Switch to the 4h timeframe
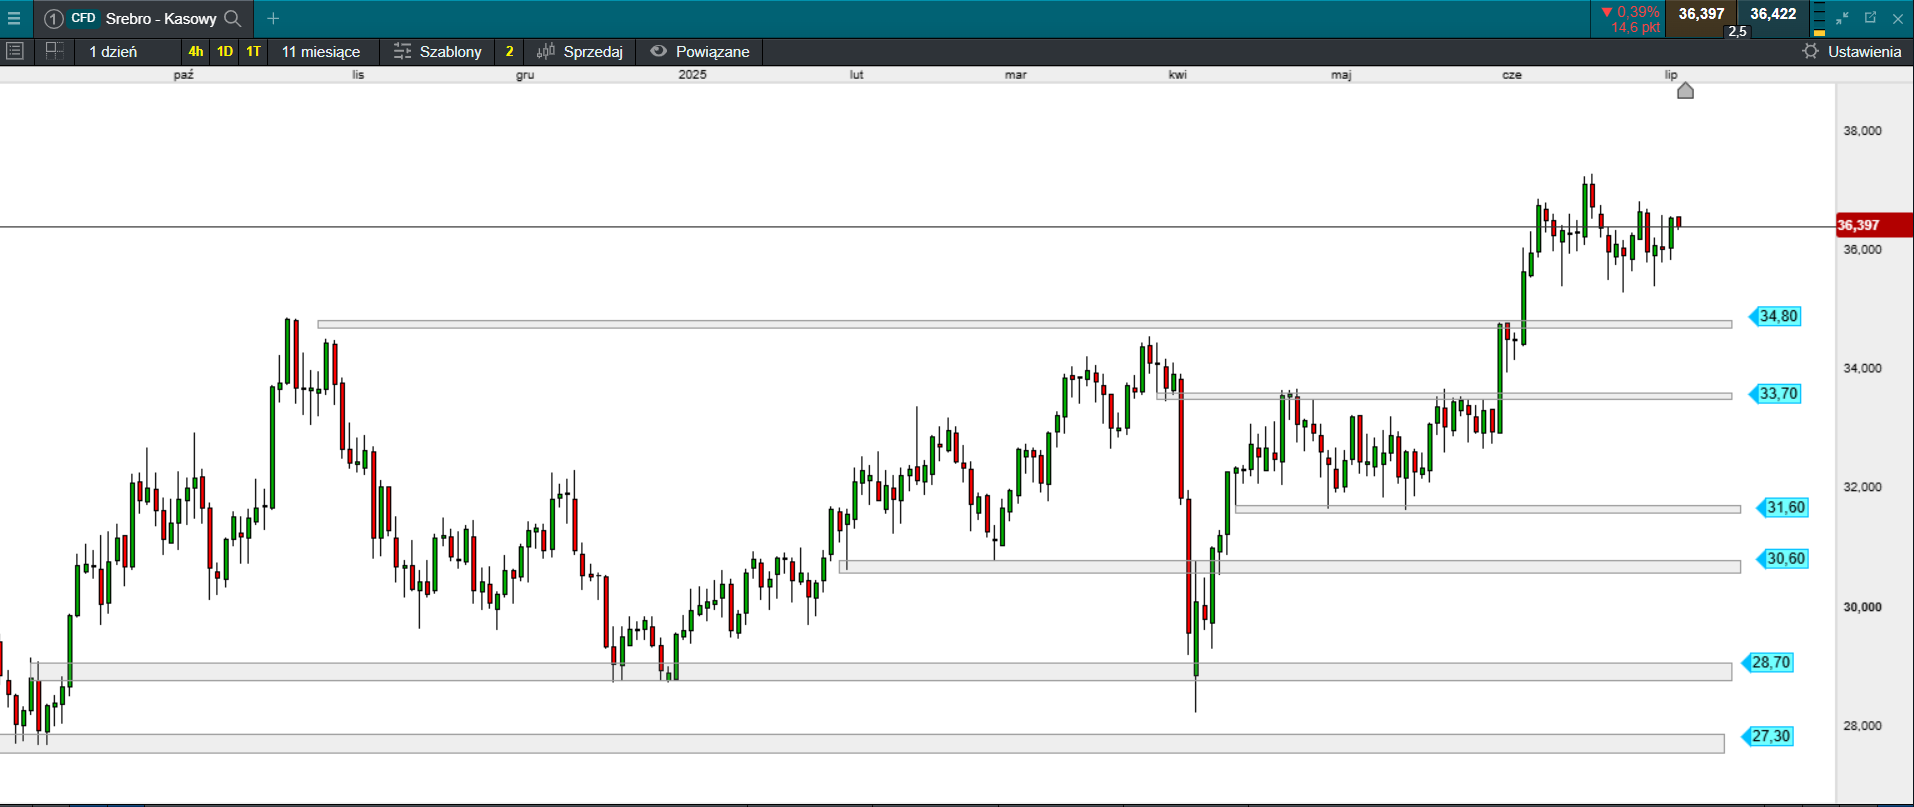The image size is (1914, 807). [196, 52]
